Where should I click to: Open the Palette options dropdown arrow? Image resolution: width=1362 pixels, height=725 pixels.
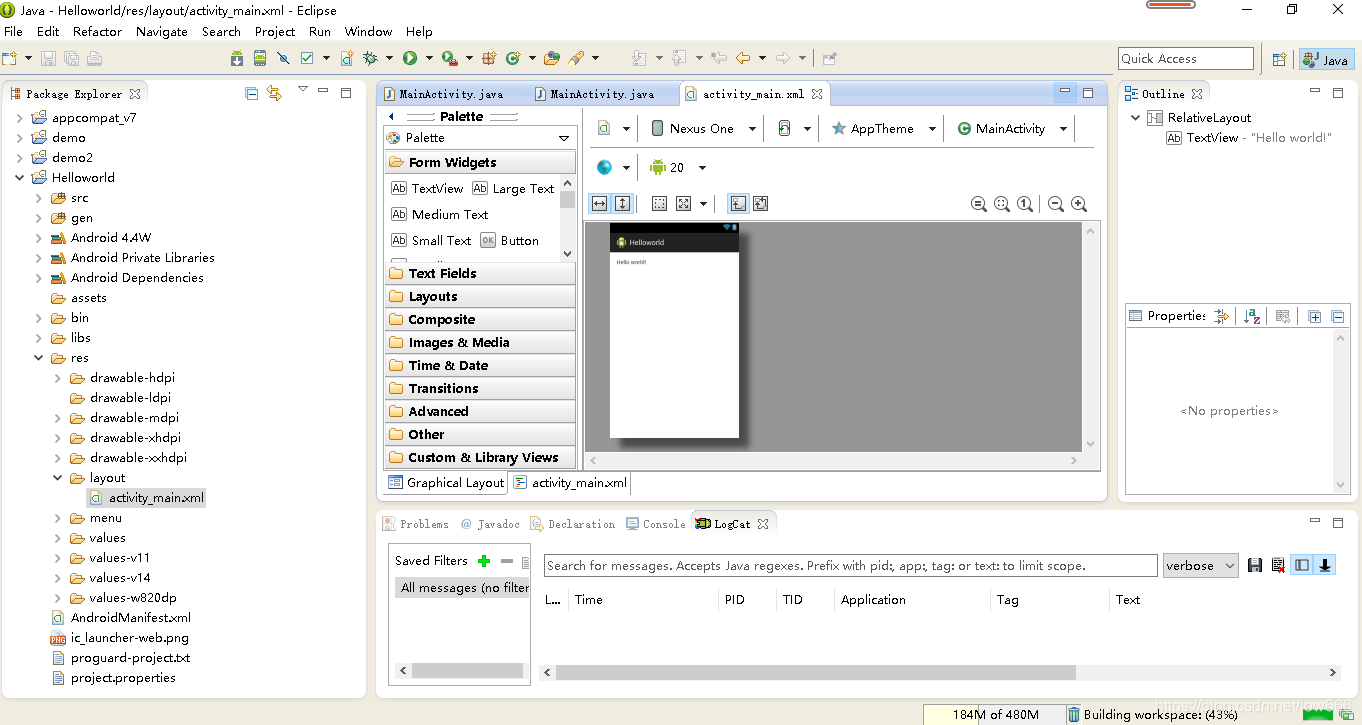(x=564, y=138)
